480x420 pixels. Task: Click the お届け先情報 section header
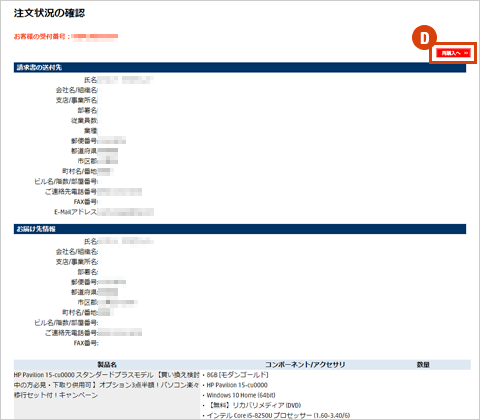pyautogui.click(x=240, y=229)
